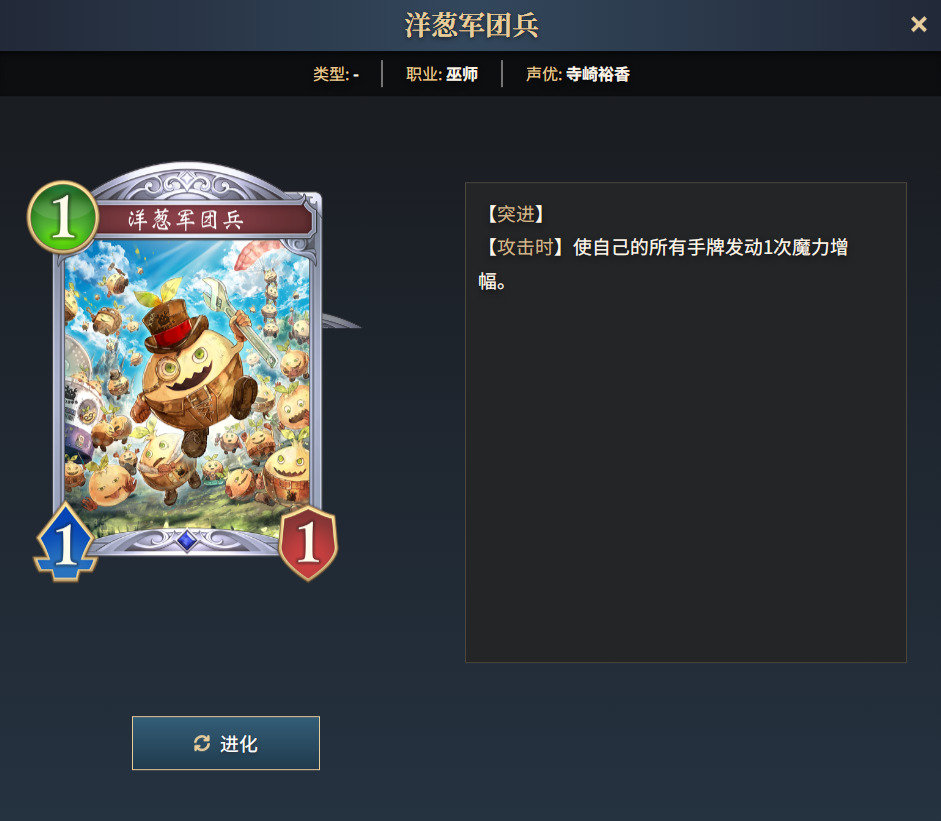Click the 突进 keyword in description

coord(516,214)
